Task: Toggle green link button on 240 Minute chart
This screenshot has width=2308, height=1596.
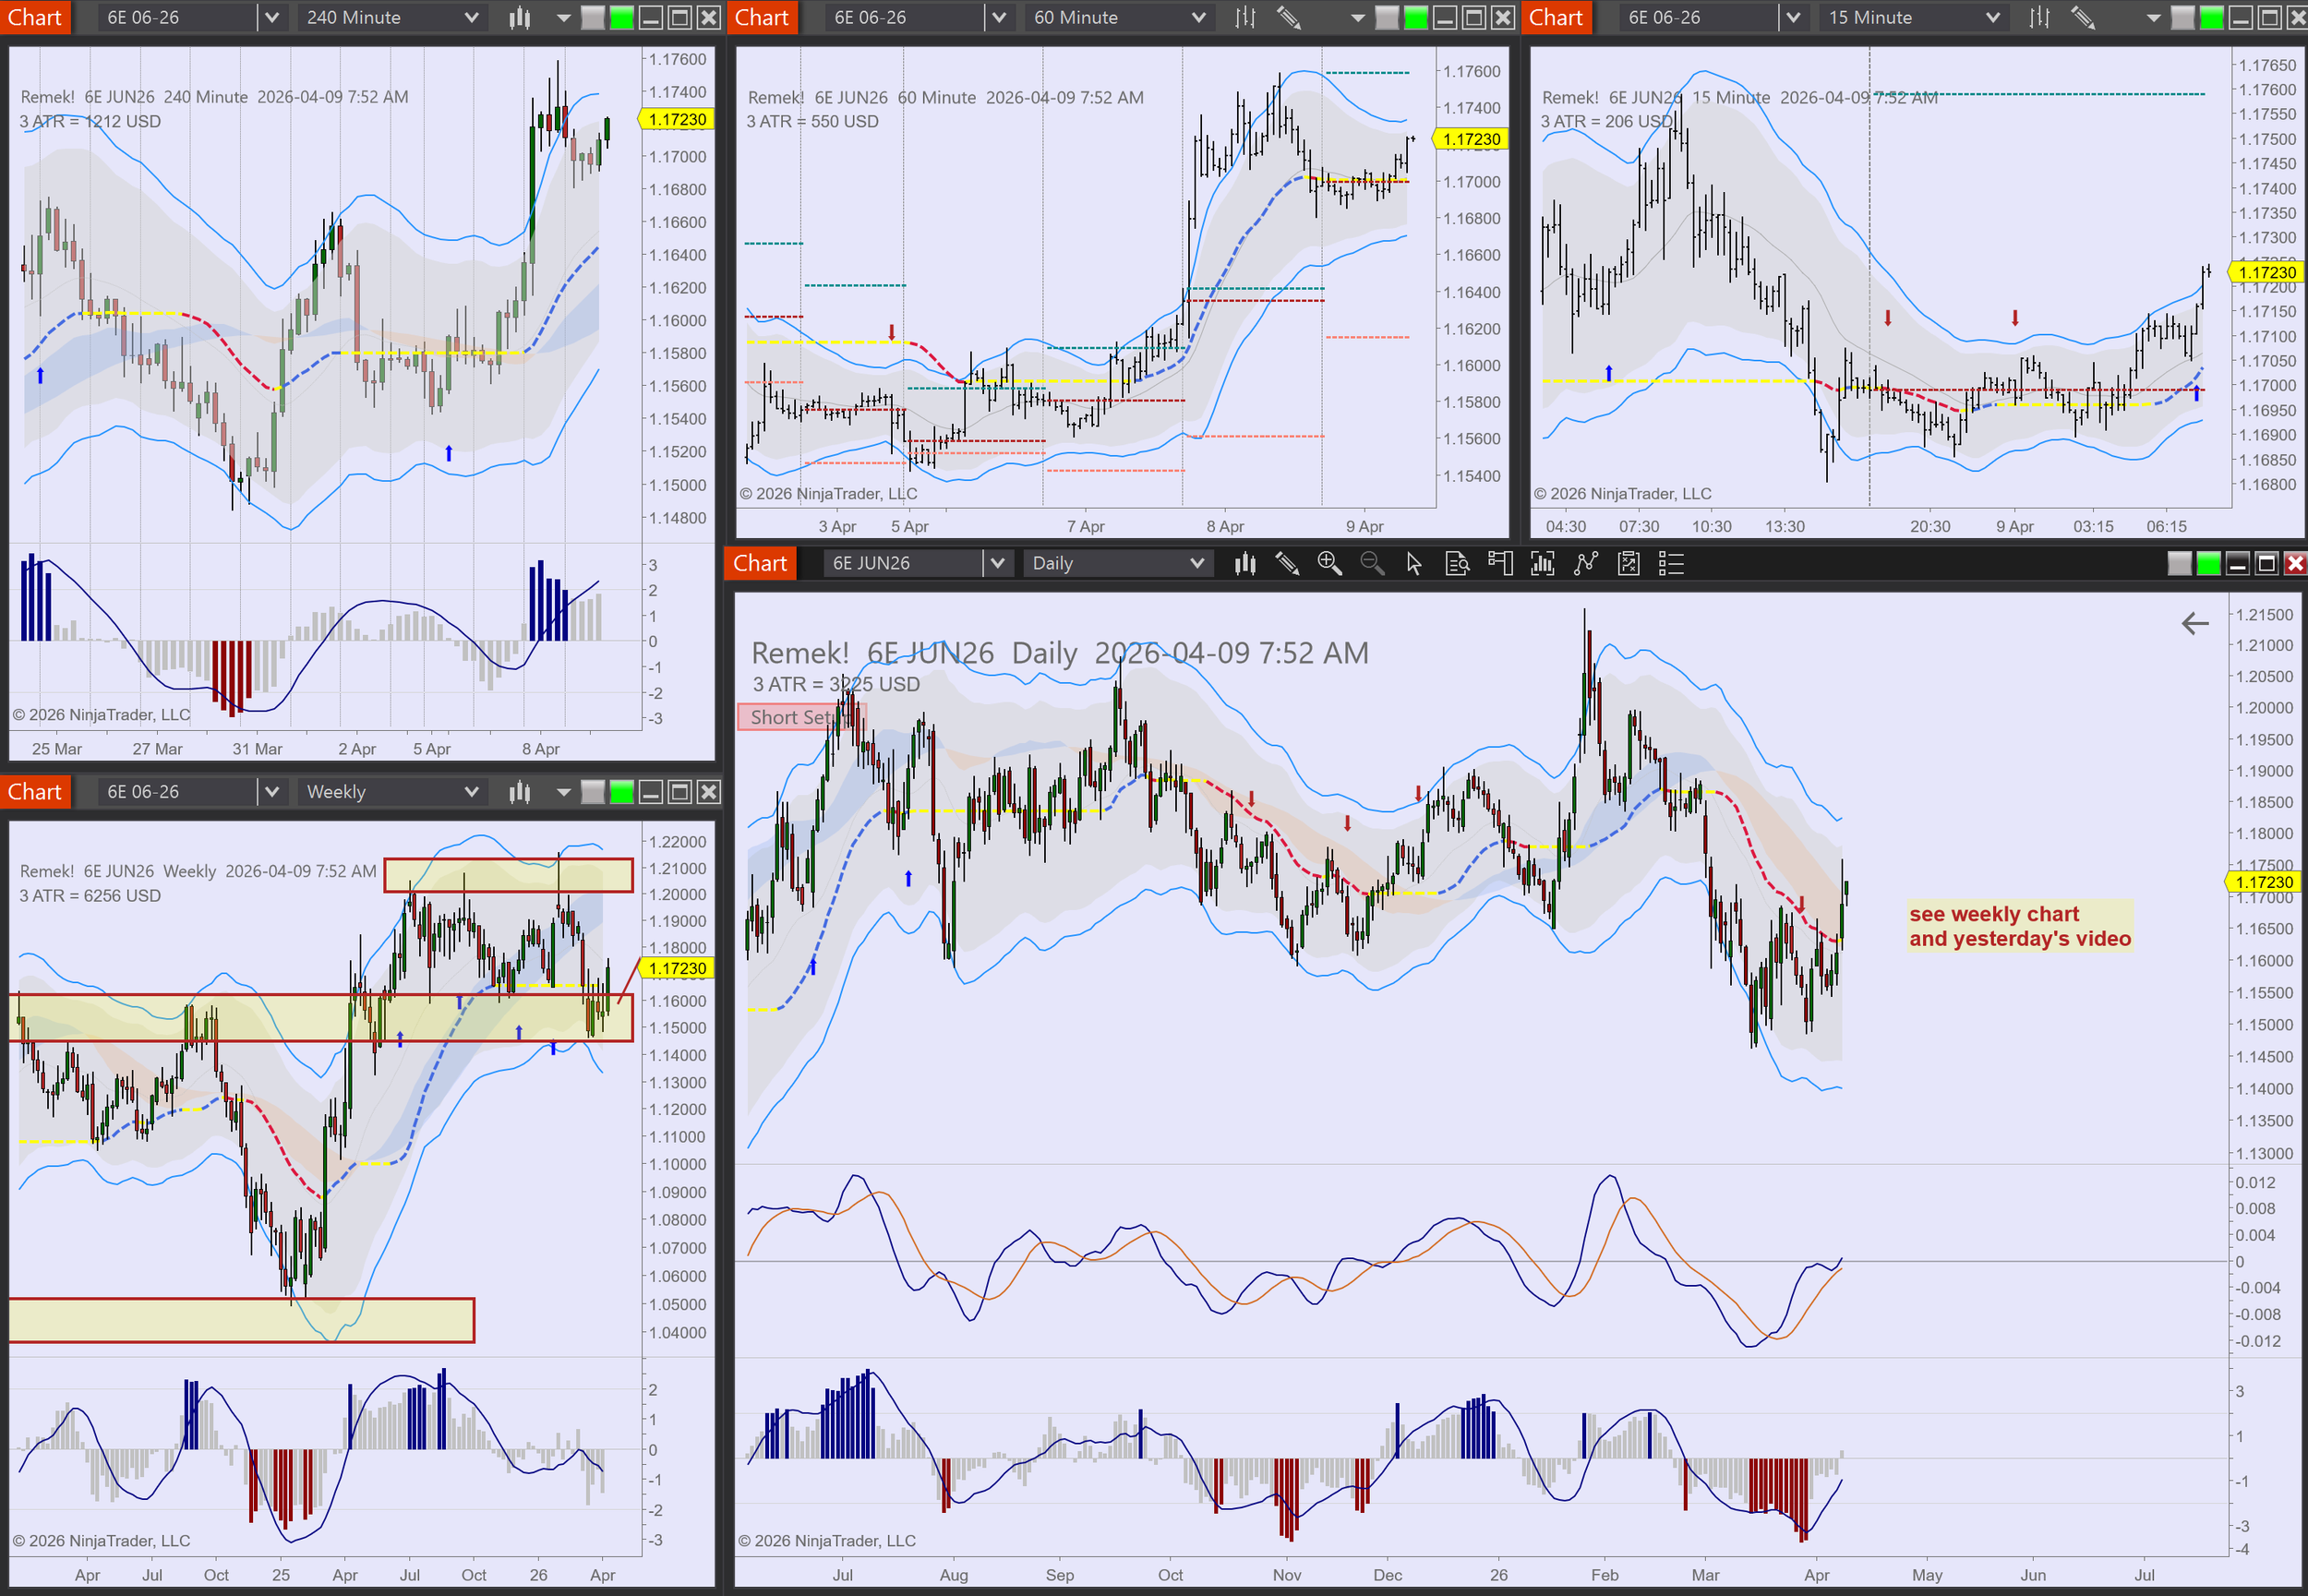Action: (x=622, y=17)
